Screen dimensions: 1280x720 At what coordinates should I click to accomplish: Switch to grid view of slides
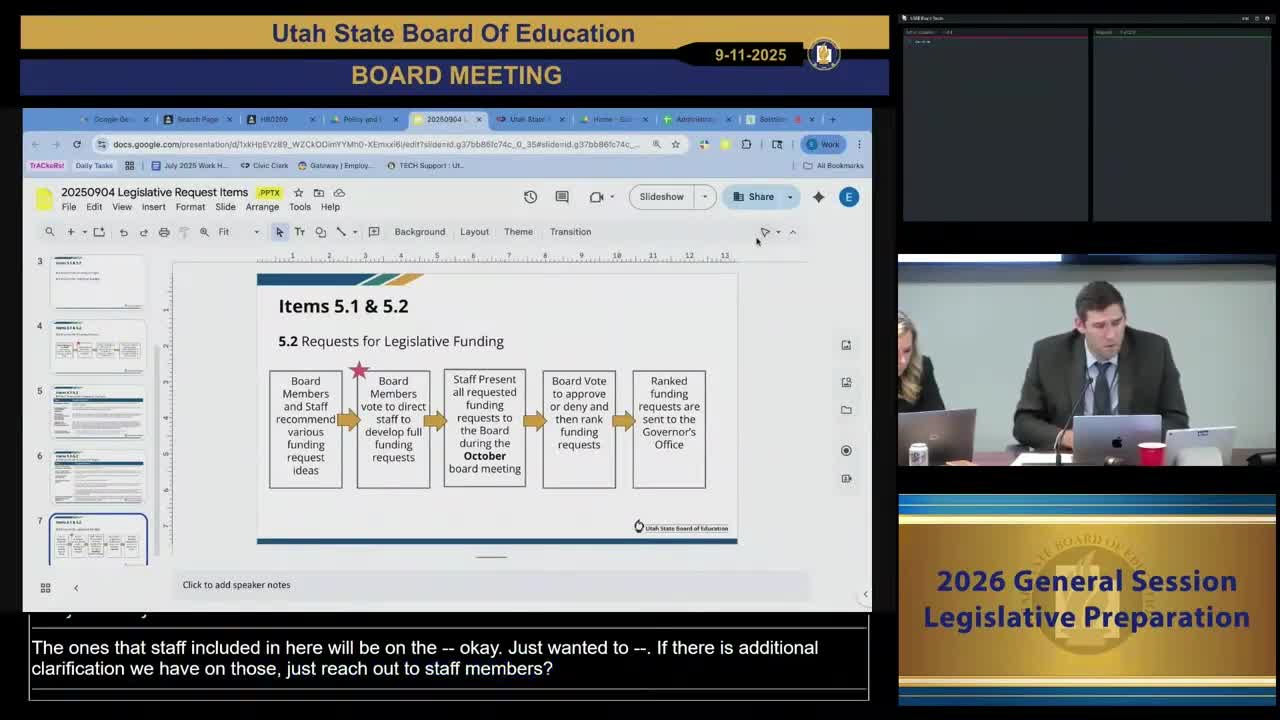[x=45, y=587]
